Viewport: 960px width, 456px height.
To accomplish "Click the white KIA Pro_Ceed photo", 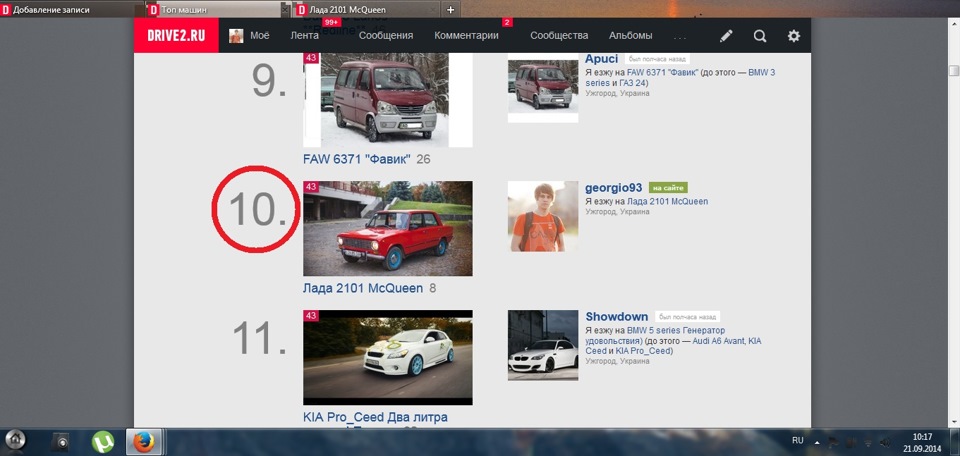I will point(388,357).
